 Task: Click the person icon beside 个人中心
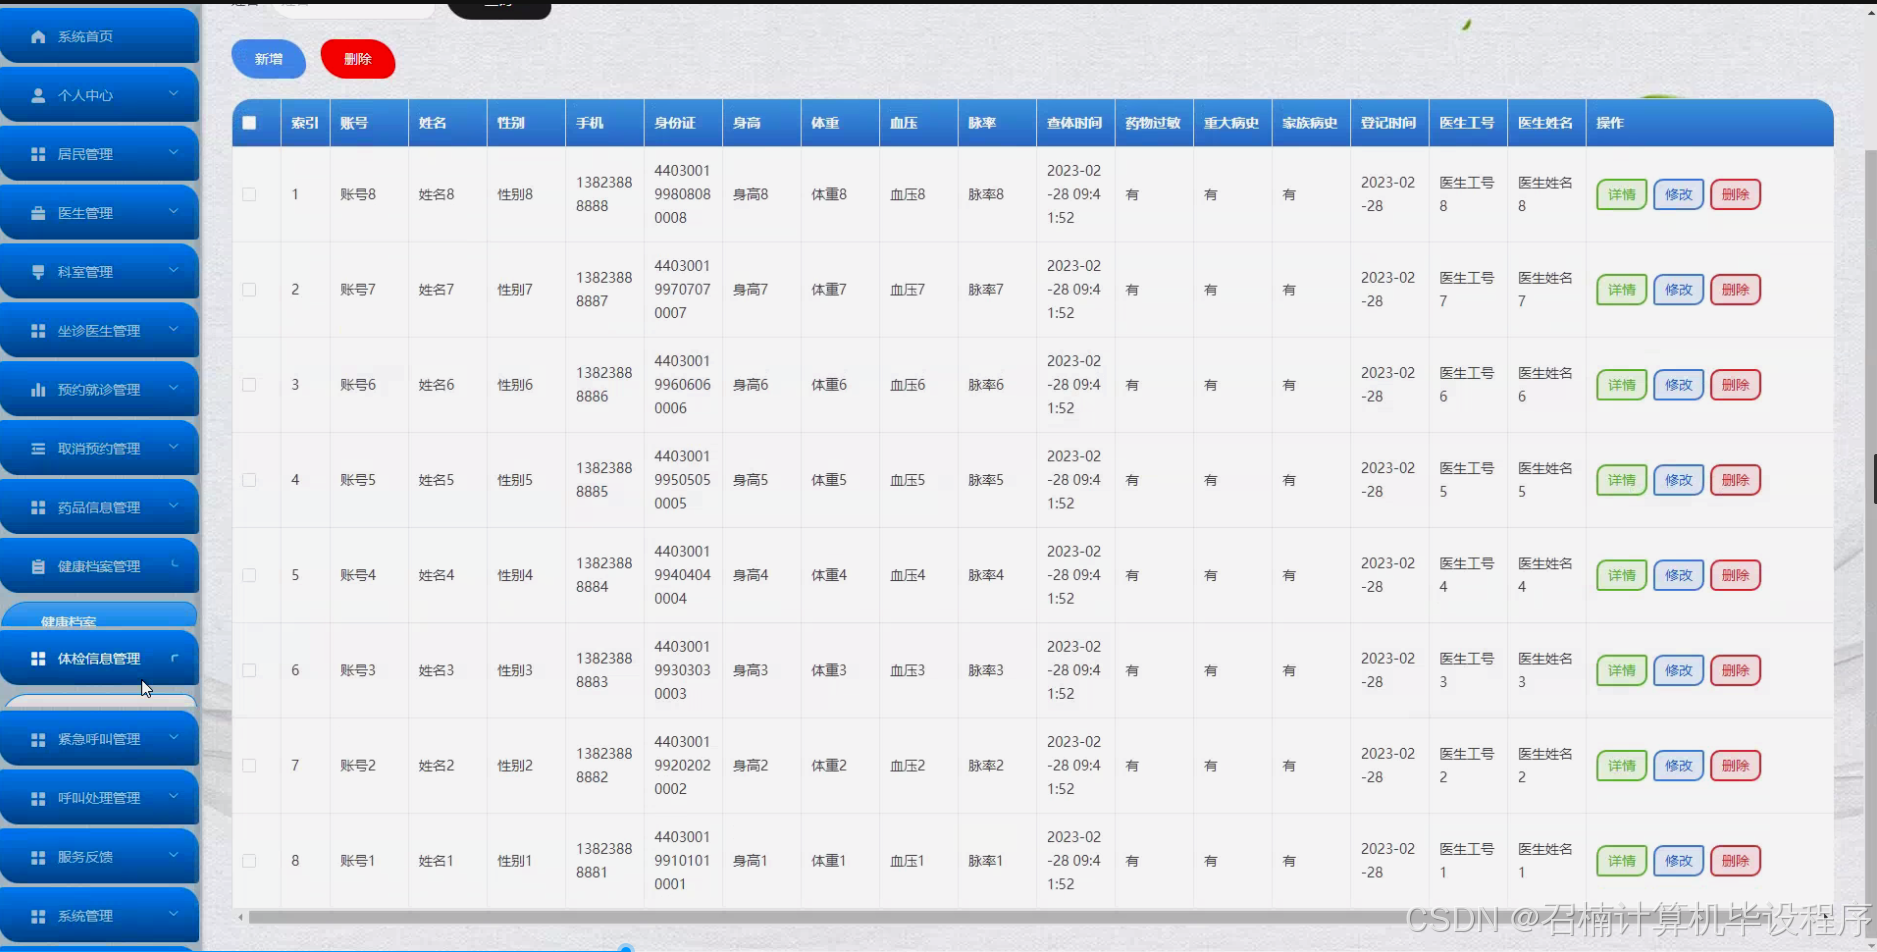pos(38,96)
